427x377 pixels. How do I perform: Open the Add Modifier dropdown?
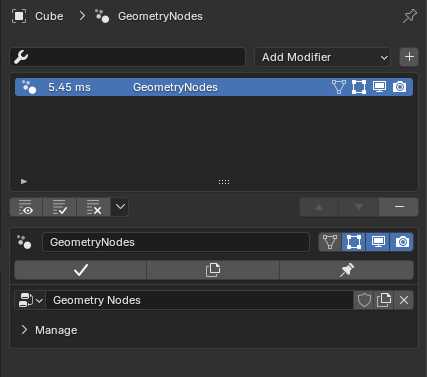point(322,57)
